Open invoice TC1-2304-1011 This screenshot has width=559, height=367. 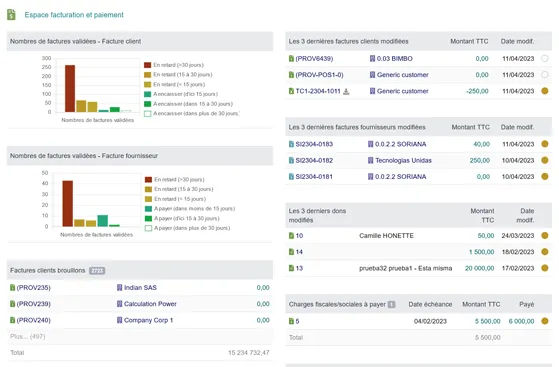tap(318, 91)
